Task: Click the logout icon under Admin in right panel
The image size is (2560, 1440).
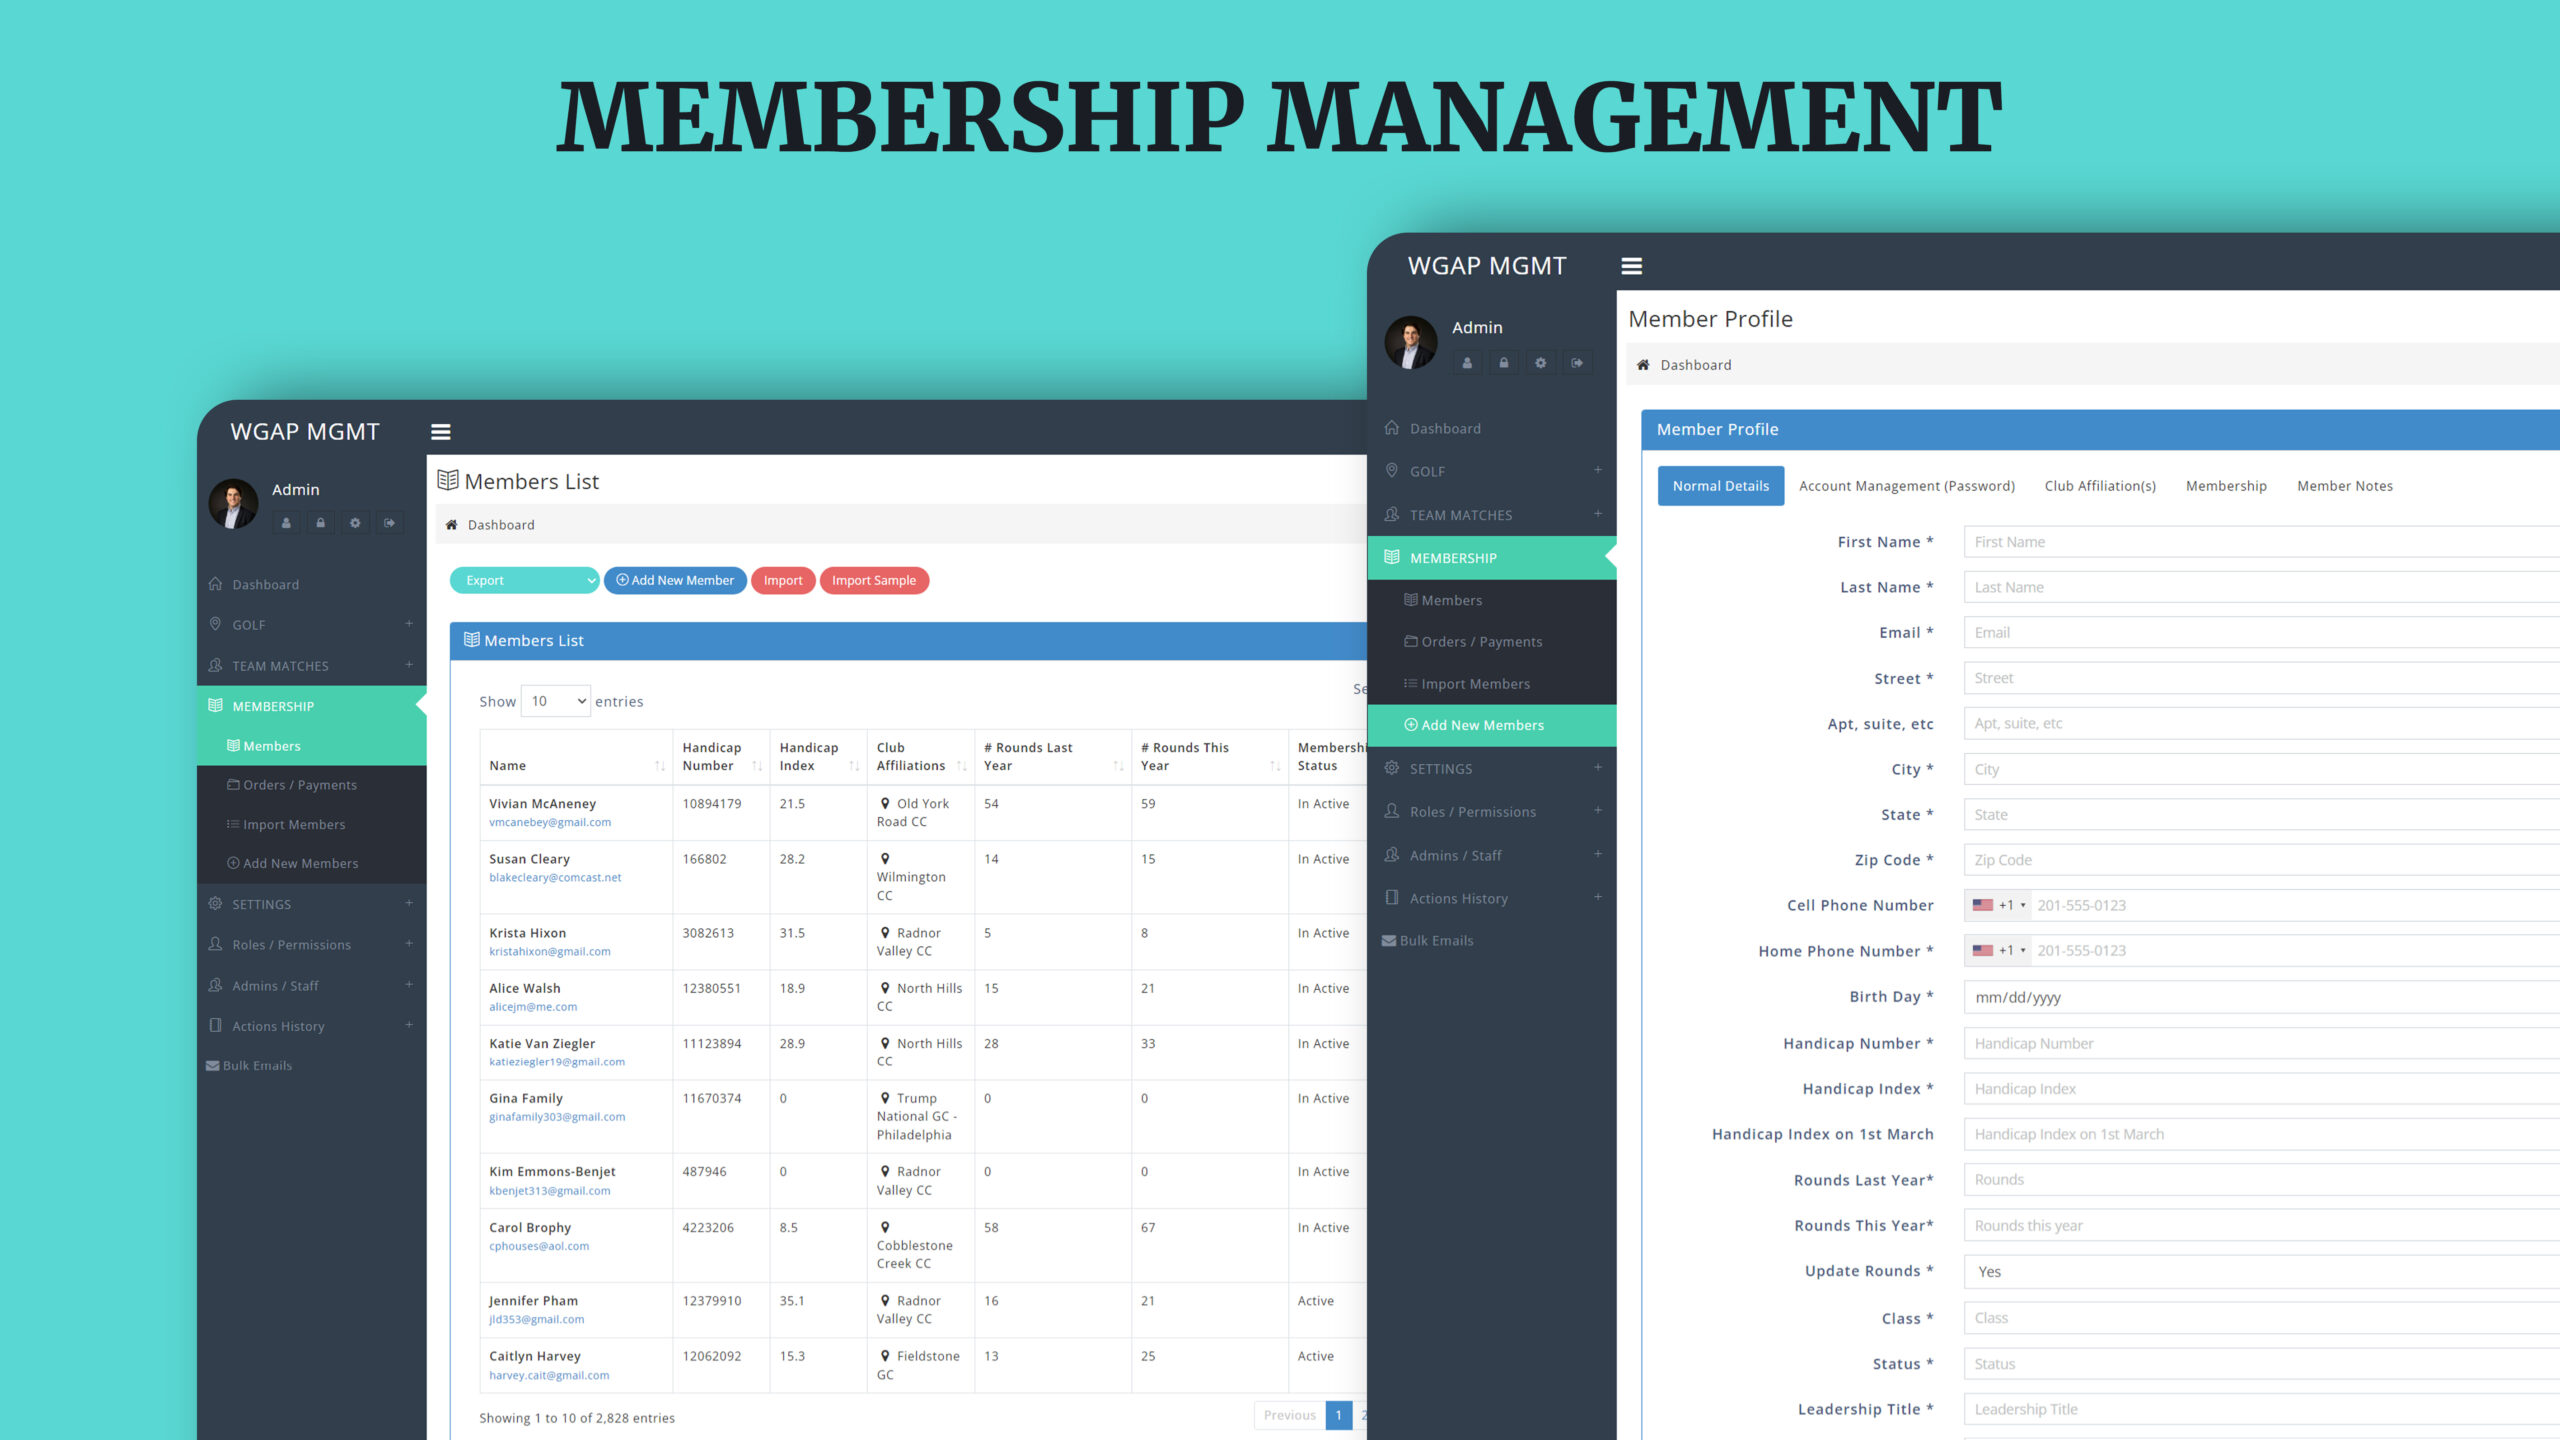Action: coord(1577,363)
